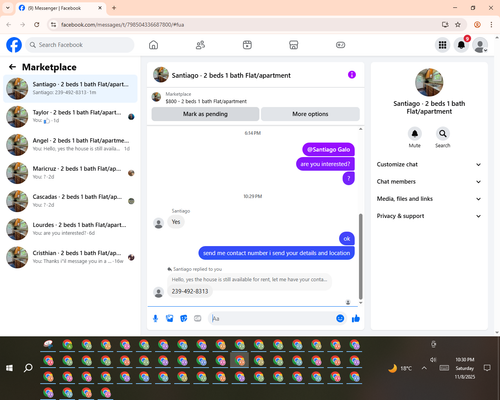
Task: Open the account profile menu
Action: coord(480,45)
